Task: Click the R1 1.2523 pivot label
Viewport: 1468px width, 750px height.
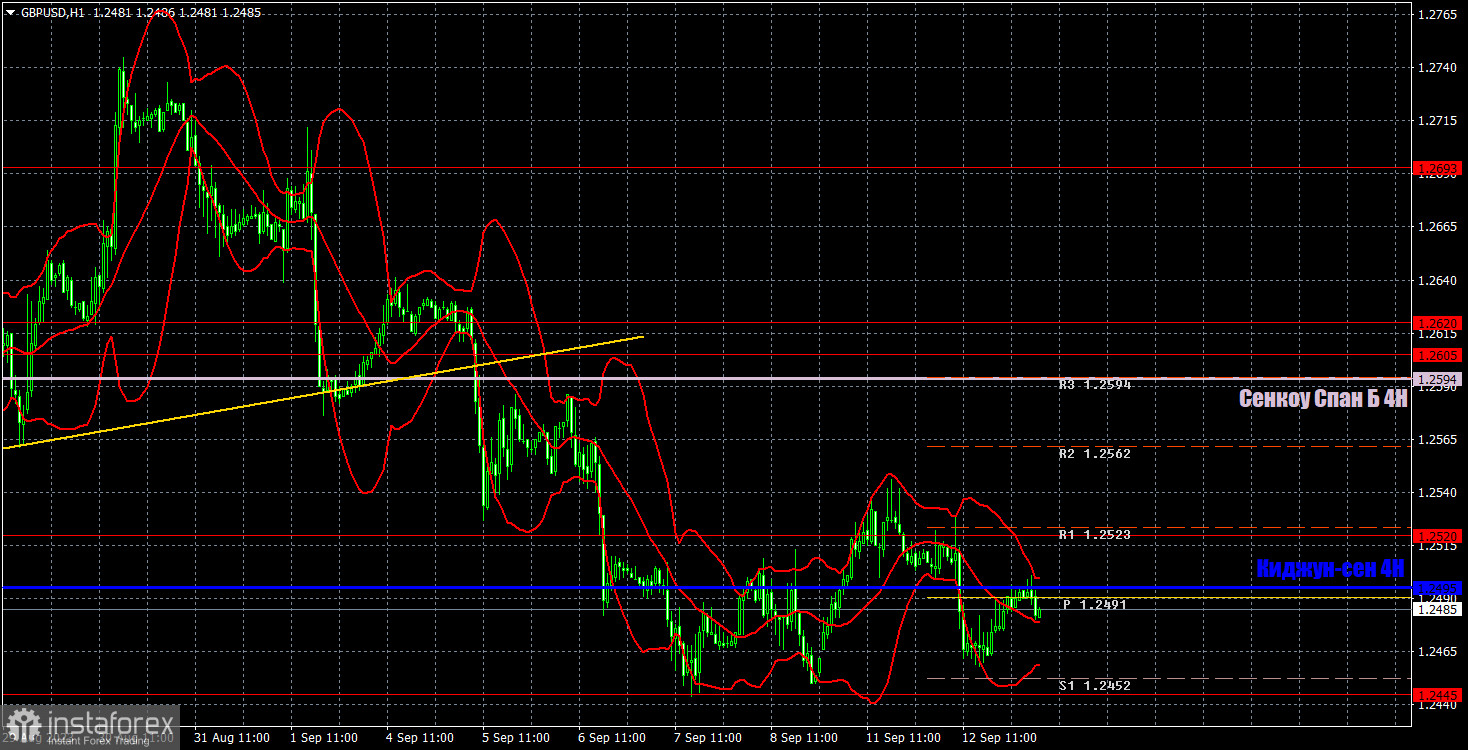Action: click(1095, 536)
